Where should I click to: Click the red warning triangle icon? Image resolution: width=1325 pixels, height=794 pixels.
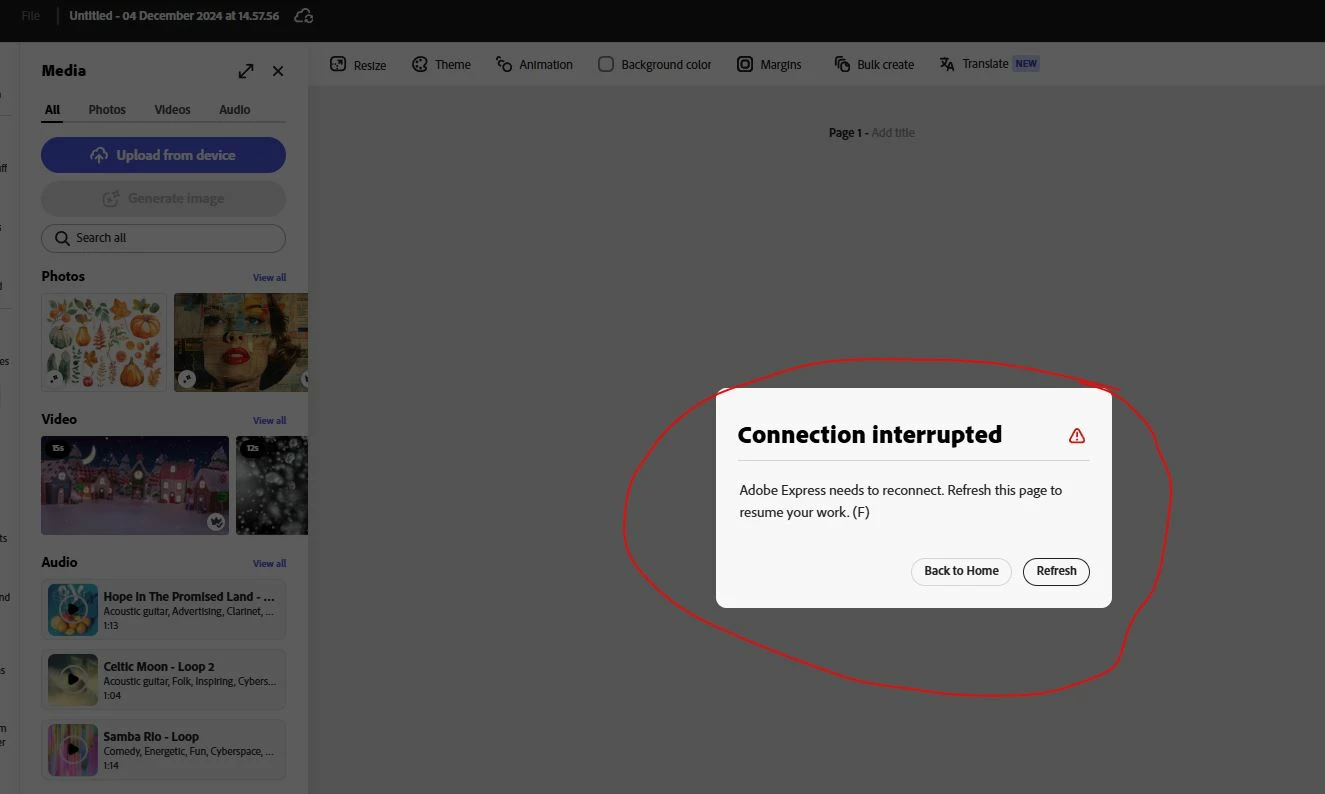(x=1076, y=435)
